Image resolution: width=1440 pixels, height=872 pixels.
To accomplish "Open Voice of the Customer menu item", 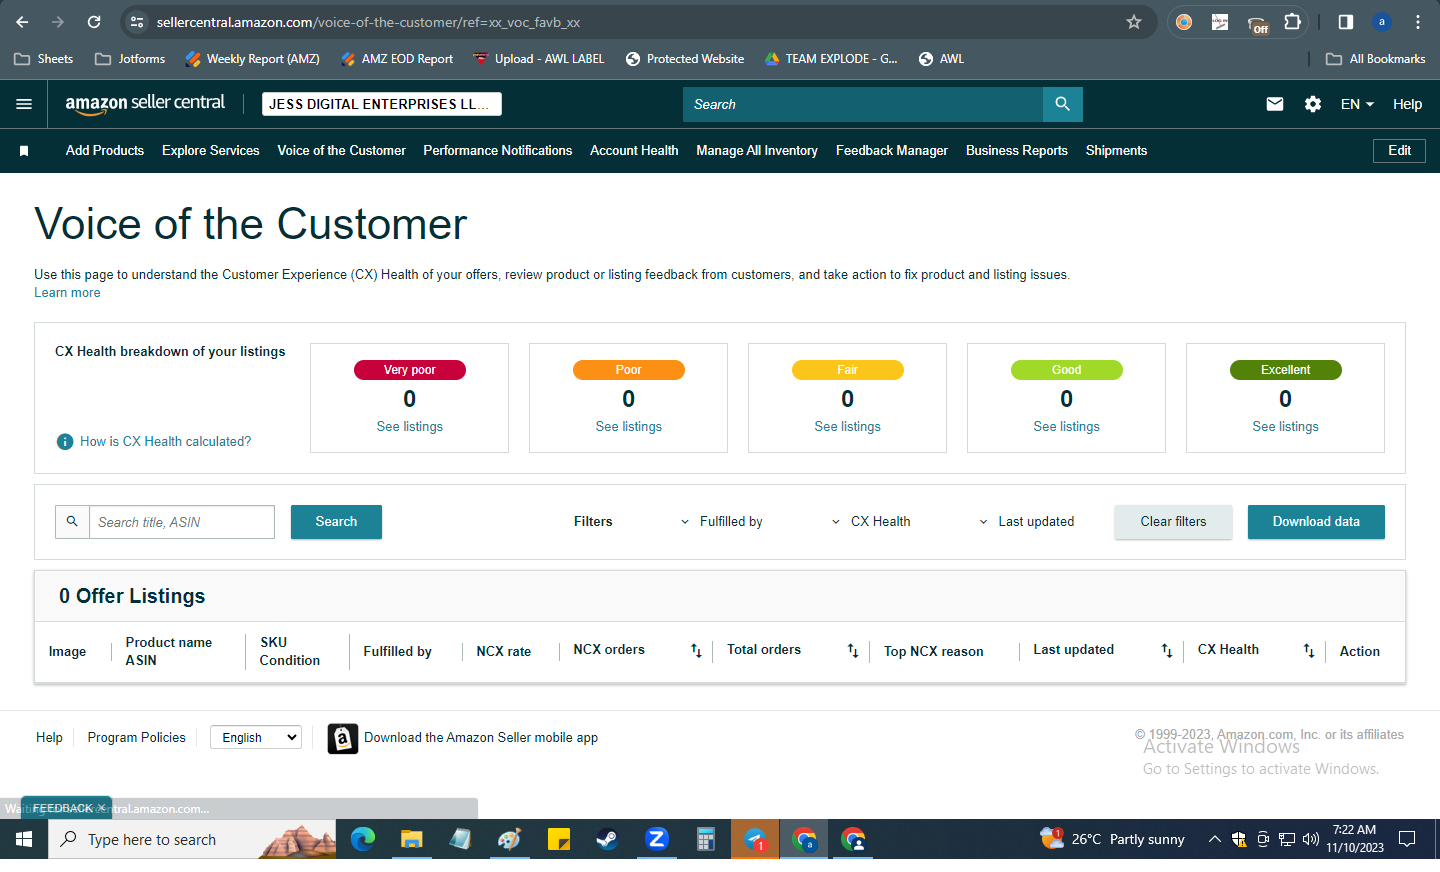I will pos(342,151).
